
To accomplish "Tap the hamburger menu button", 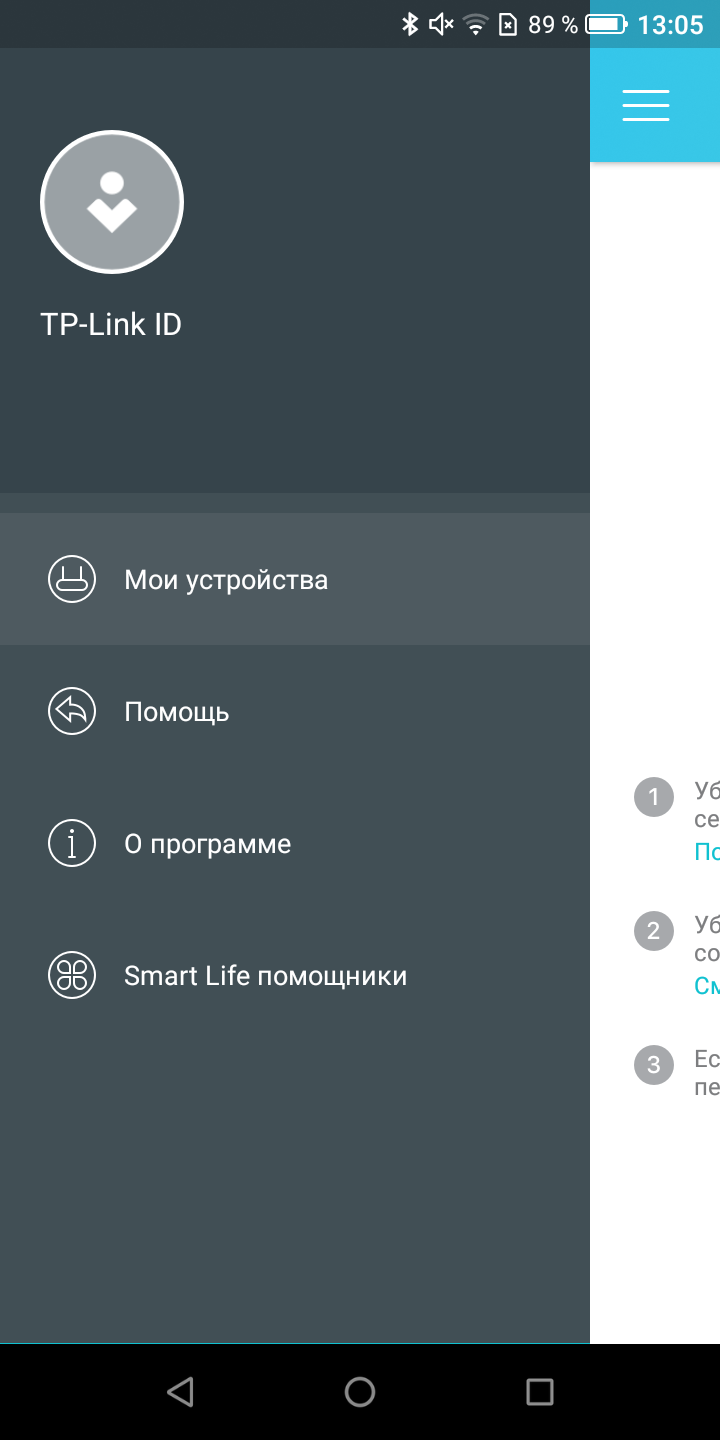I will [x=646, y=105].
